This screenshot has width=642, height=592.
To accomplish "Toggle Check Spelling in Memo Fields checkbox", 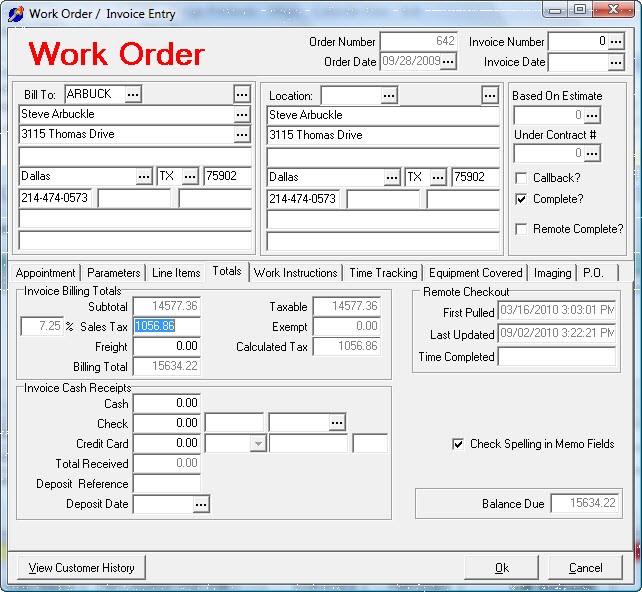I will point(458,444).
